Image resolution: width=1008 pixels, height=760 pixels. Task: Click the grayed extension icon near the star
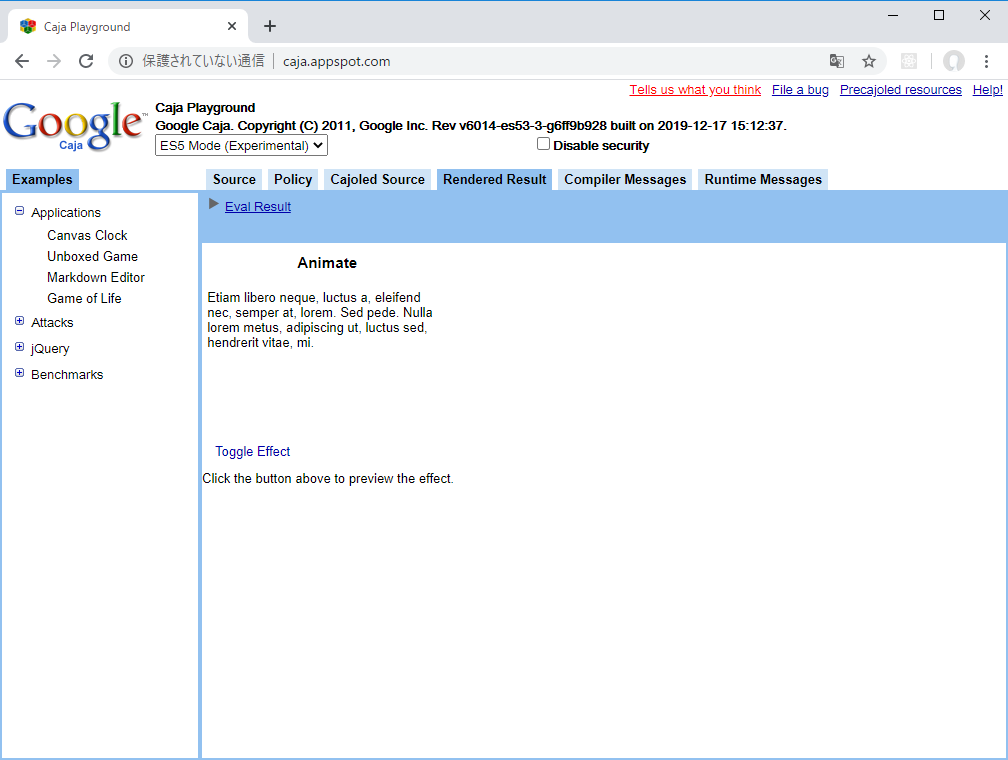click(908, 61)
